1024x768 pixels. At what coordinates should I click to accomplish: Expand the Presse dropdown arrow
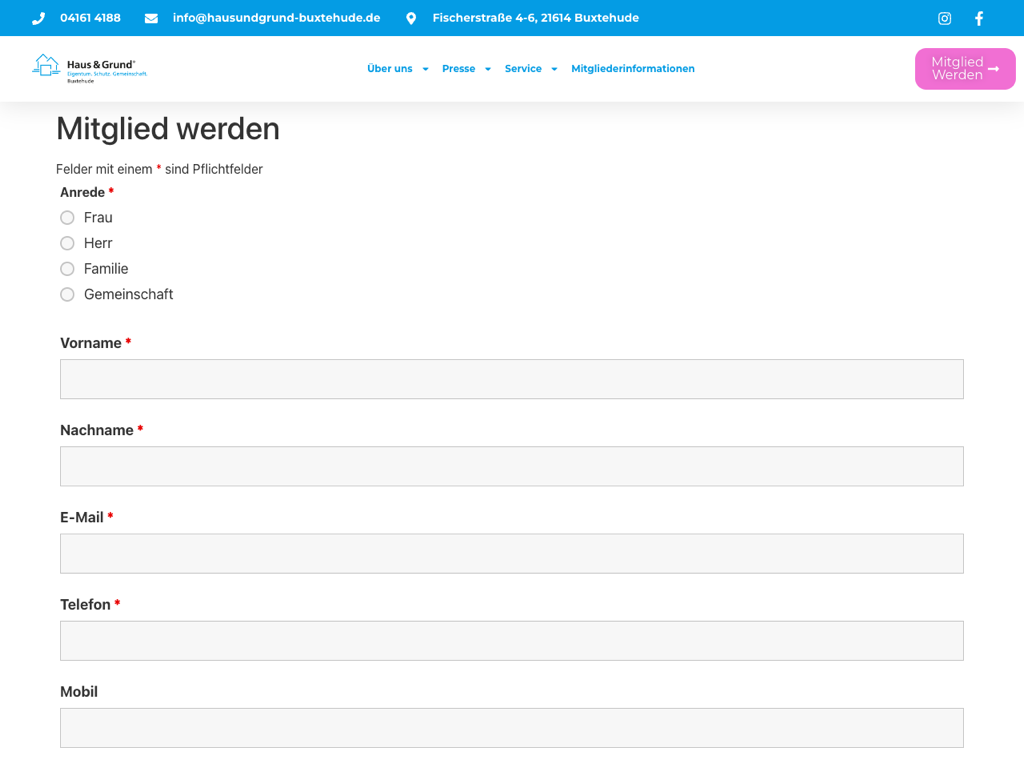(x=488, y=69)
